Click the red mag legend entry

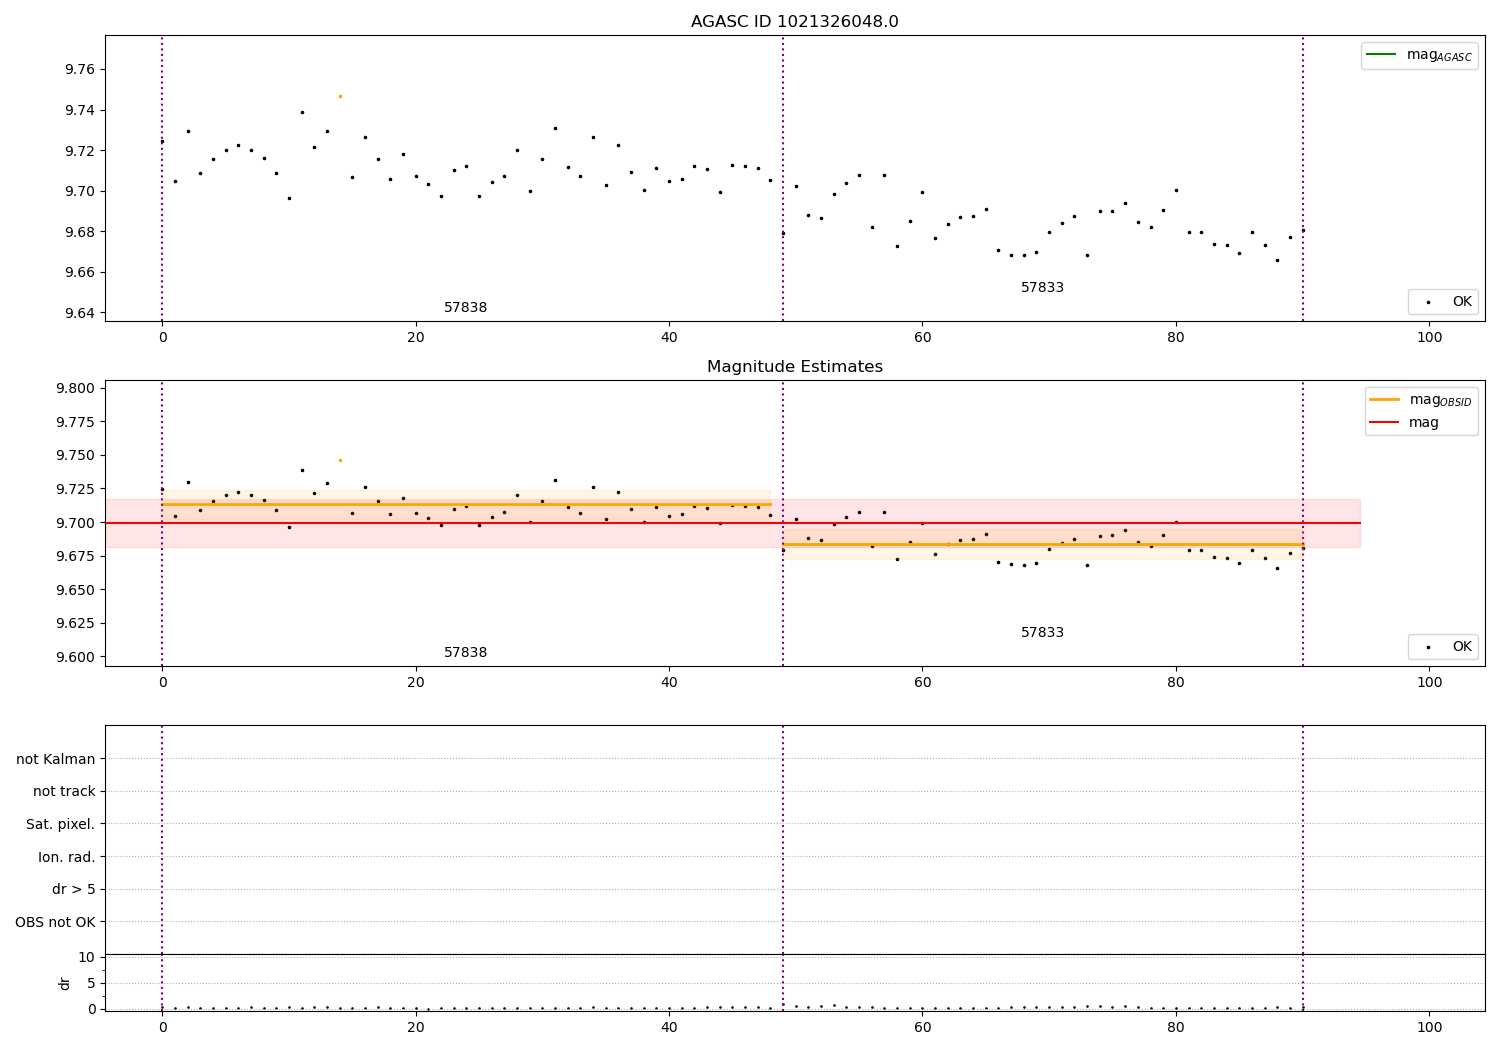tap(1404, 422)
